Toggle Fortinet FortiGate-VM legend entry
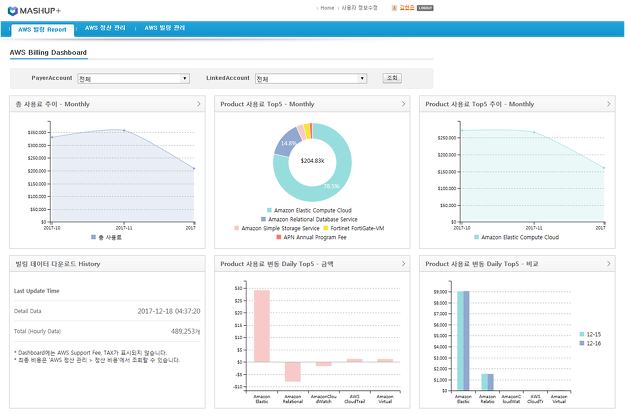625x414 pixels. [354, 228]
